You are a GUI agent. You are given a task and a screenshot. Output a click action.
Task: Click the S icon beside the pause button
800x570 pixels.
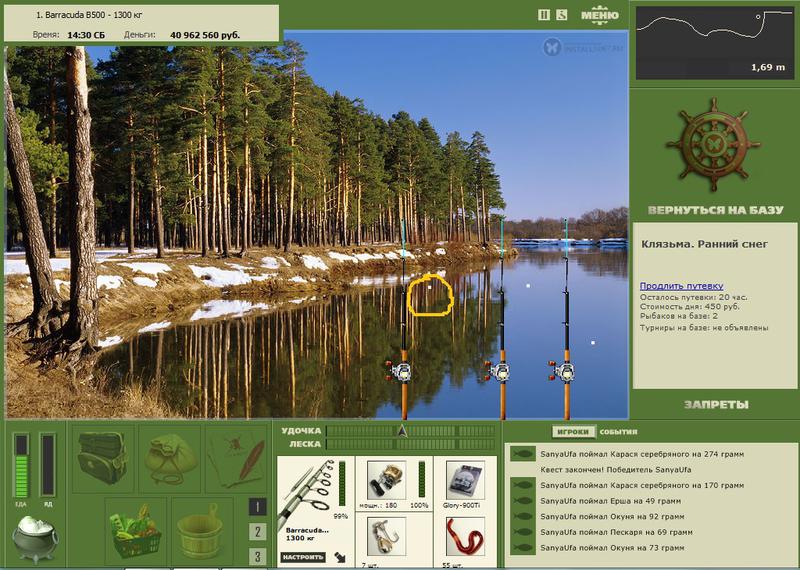coord(562,15)
